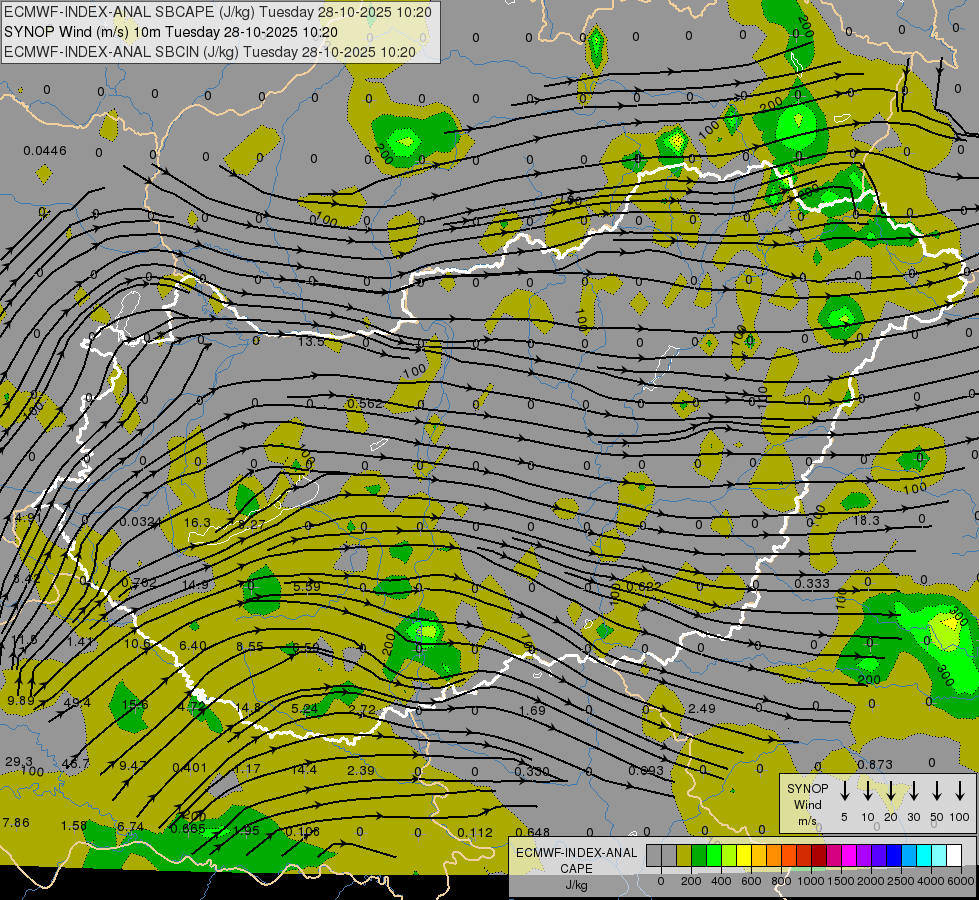Click the 0.0324 value on the map
Viewport: 979px width, 900px height.
click(x=141, y=522)
